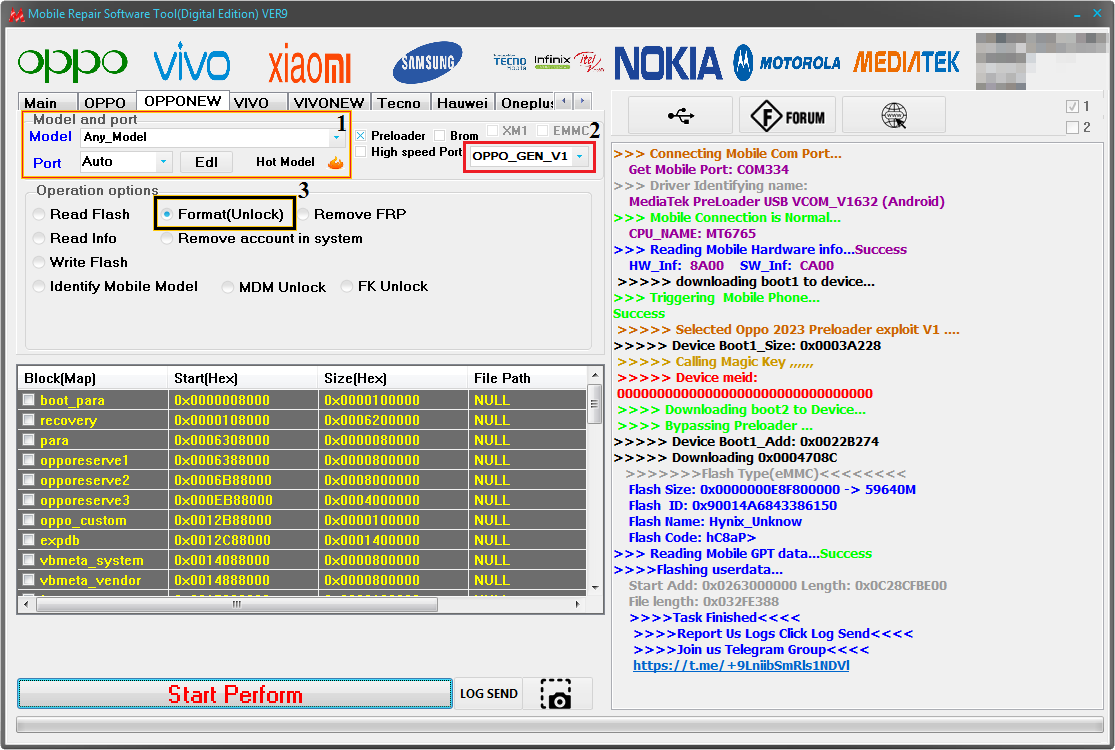The image size is (1115, 750).
Task: Click the MediaTek brand logo
Action: click(x=906, y=62)
